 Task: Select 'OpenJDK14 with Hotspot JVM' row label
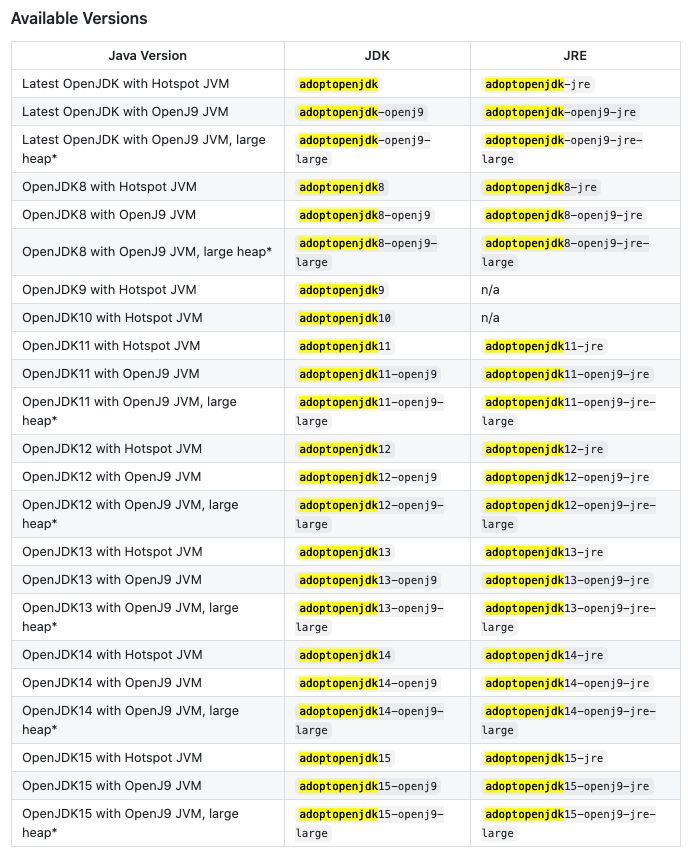tap(112, 655)
